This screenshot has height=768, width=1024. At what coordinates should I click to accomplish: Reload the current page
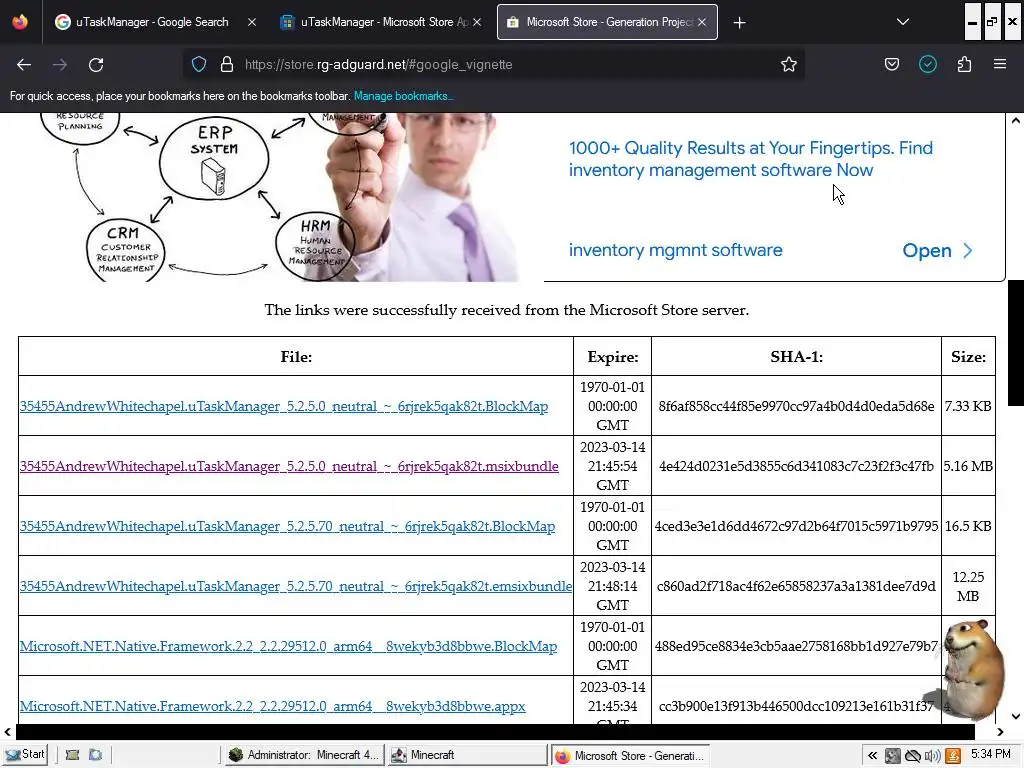(96, 65)
